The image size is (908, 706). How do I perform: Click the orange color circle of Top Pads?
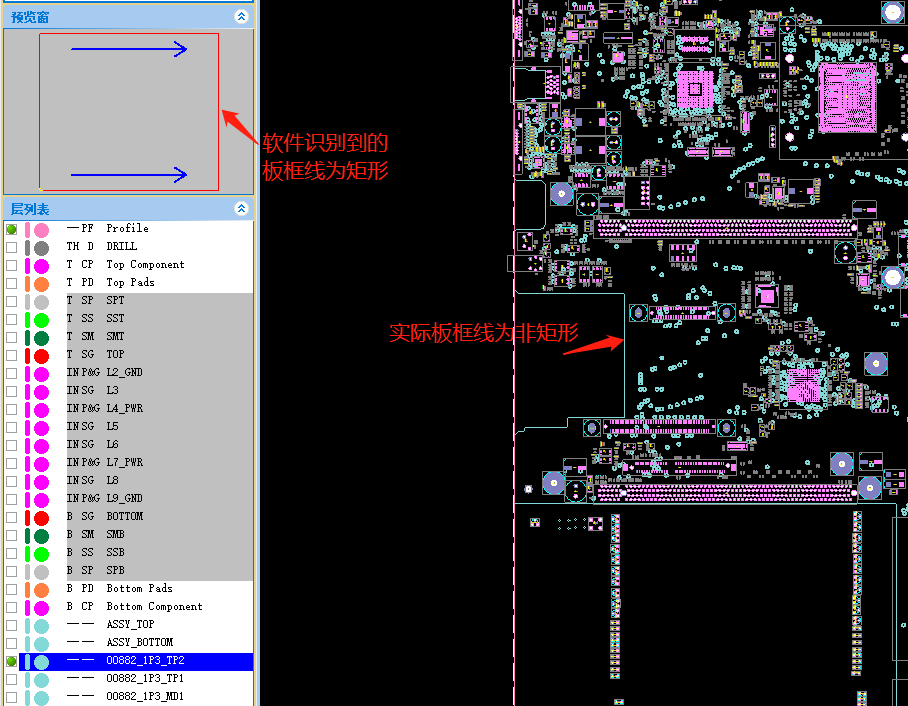tap(41, 284)
